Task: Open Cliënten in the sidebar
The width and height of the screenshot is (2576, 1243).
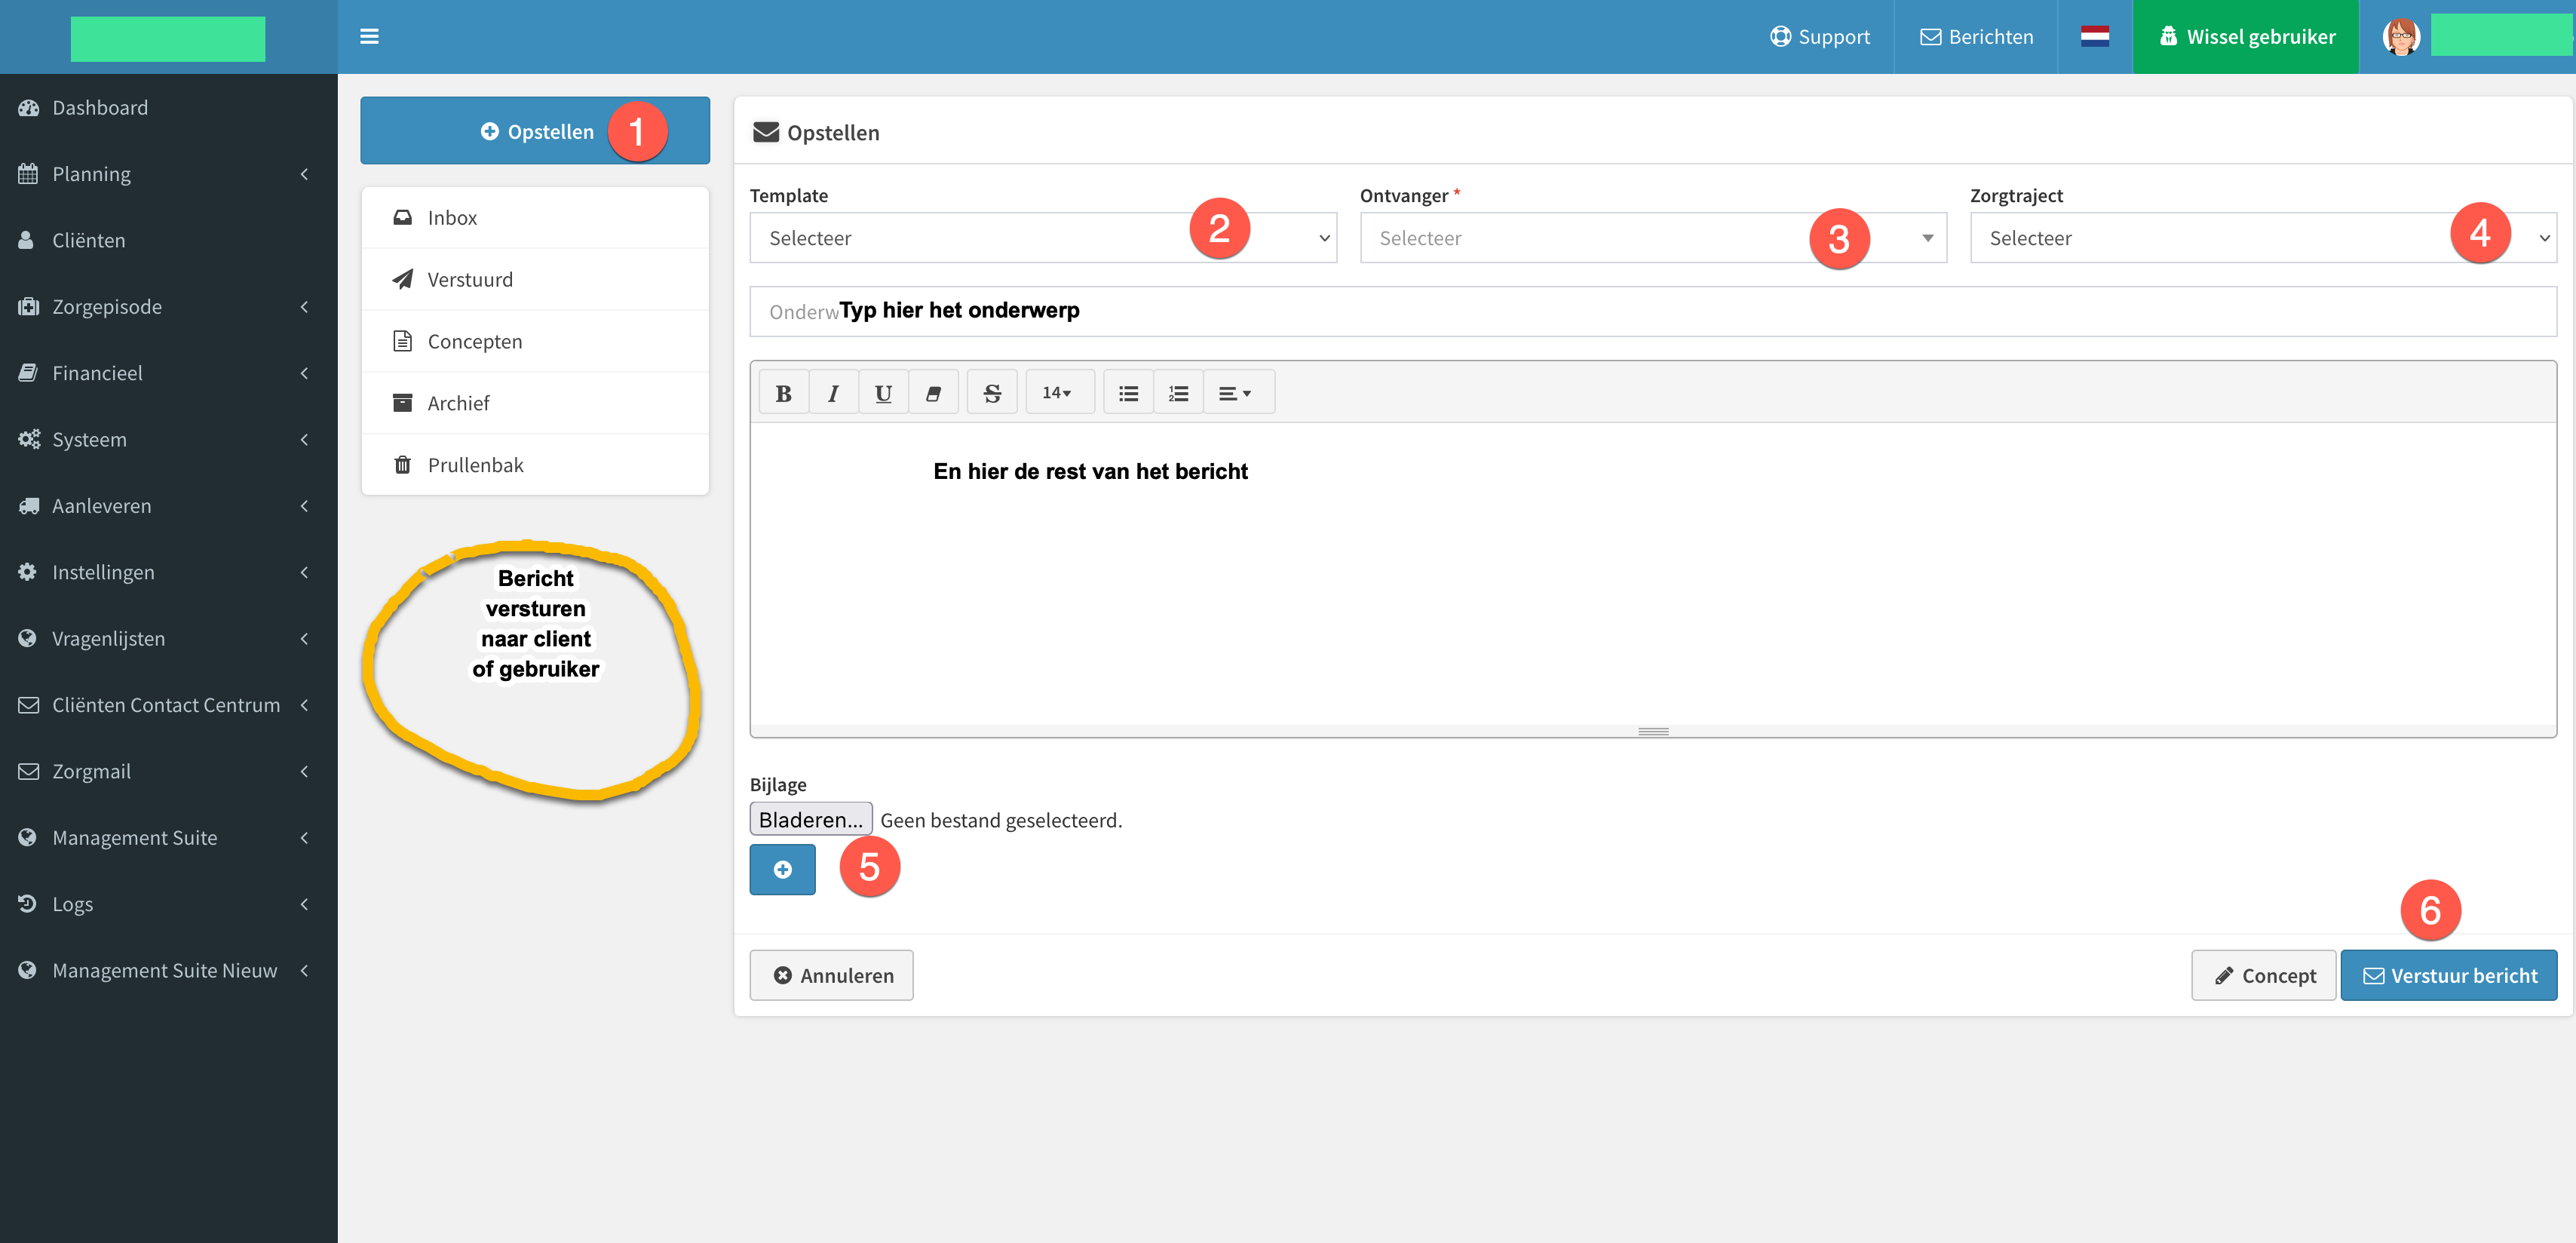Action: tap(168, 240)
